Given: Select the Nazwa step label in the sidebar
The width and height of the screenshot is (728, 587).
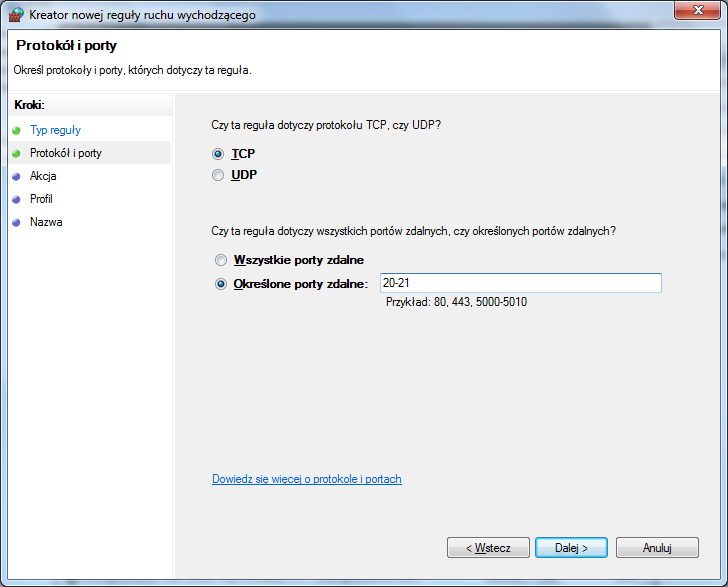Looking at the screenshot, I should (46, 222).
